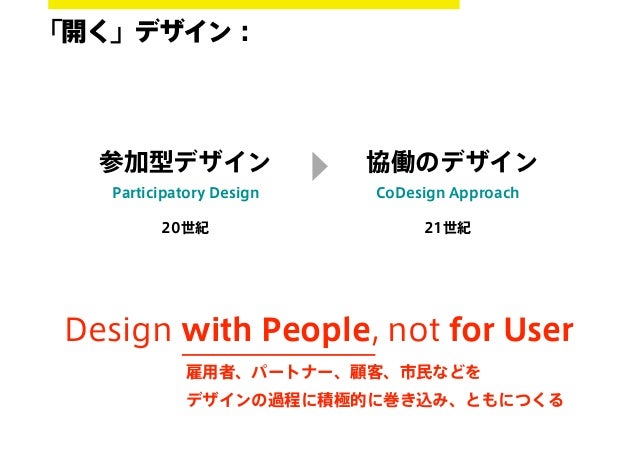Select the 「開く」デザイン： heading

pos(149,32)
